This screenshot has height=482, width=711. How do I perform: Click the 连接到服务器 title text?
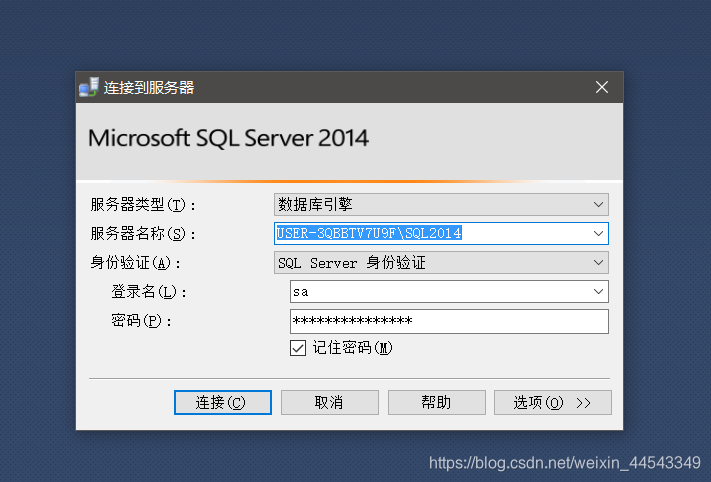point(149,88)
